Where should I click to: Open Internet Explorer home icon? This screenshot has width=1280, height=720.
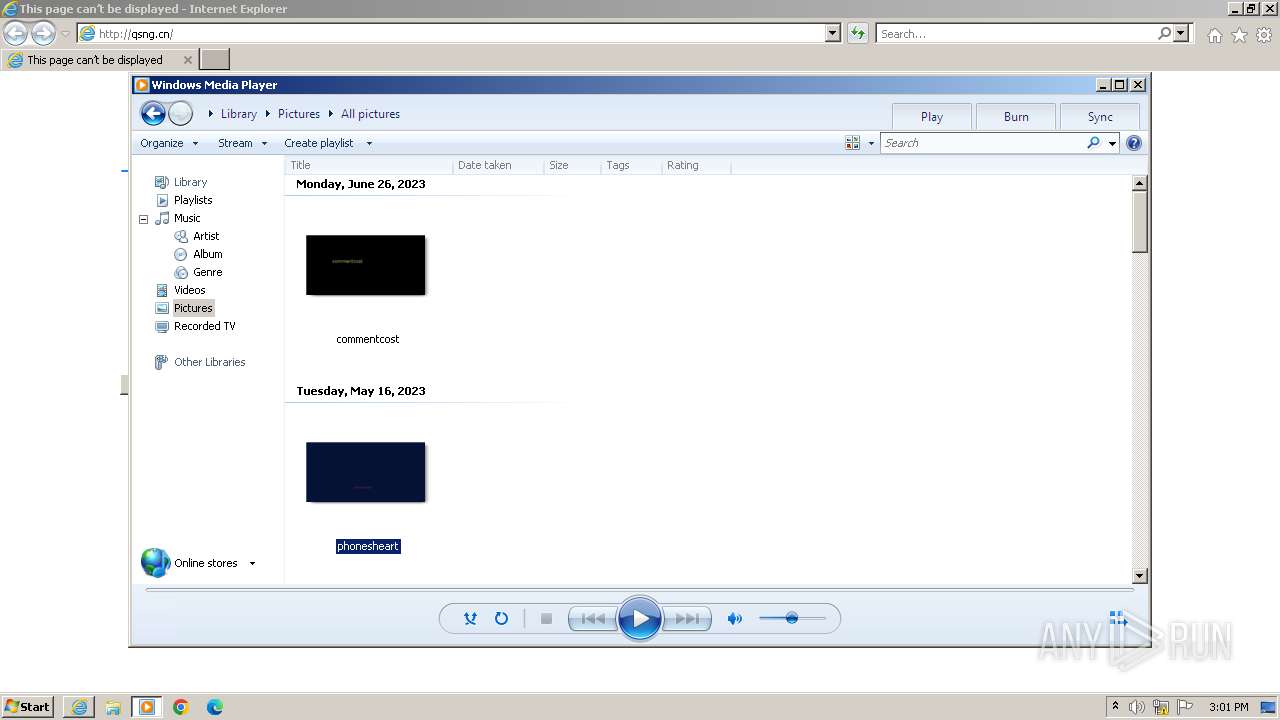[x=1214, y=35]
